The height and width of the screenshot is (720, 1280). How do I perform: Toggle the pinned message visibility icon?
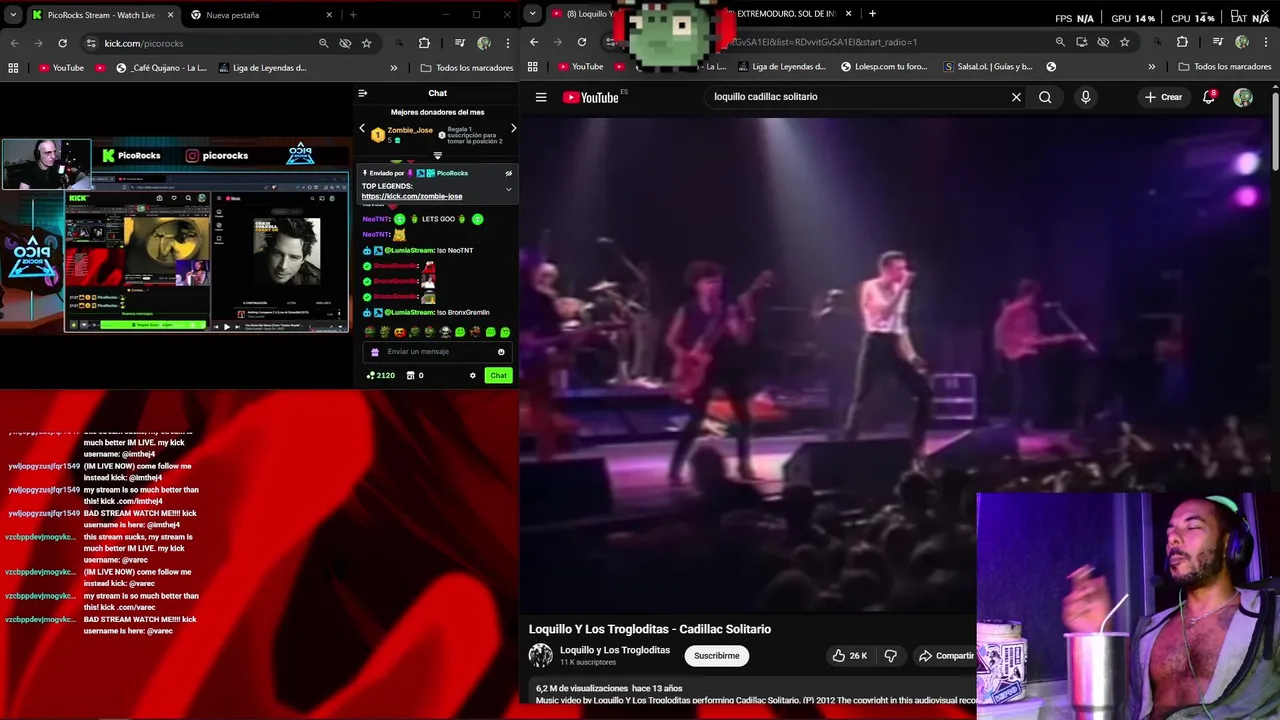[x=508, y=173]
